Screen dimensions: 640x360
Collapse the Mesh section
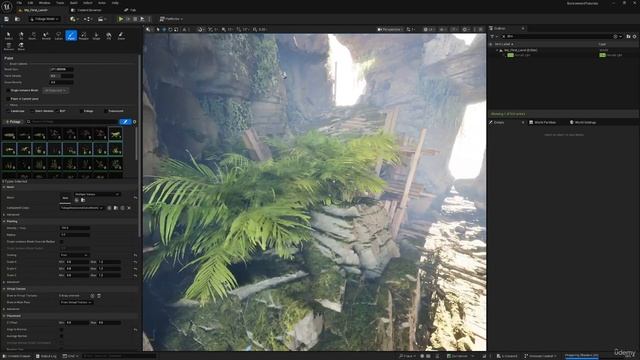pyautogui.click(x=4, y=187)
